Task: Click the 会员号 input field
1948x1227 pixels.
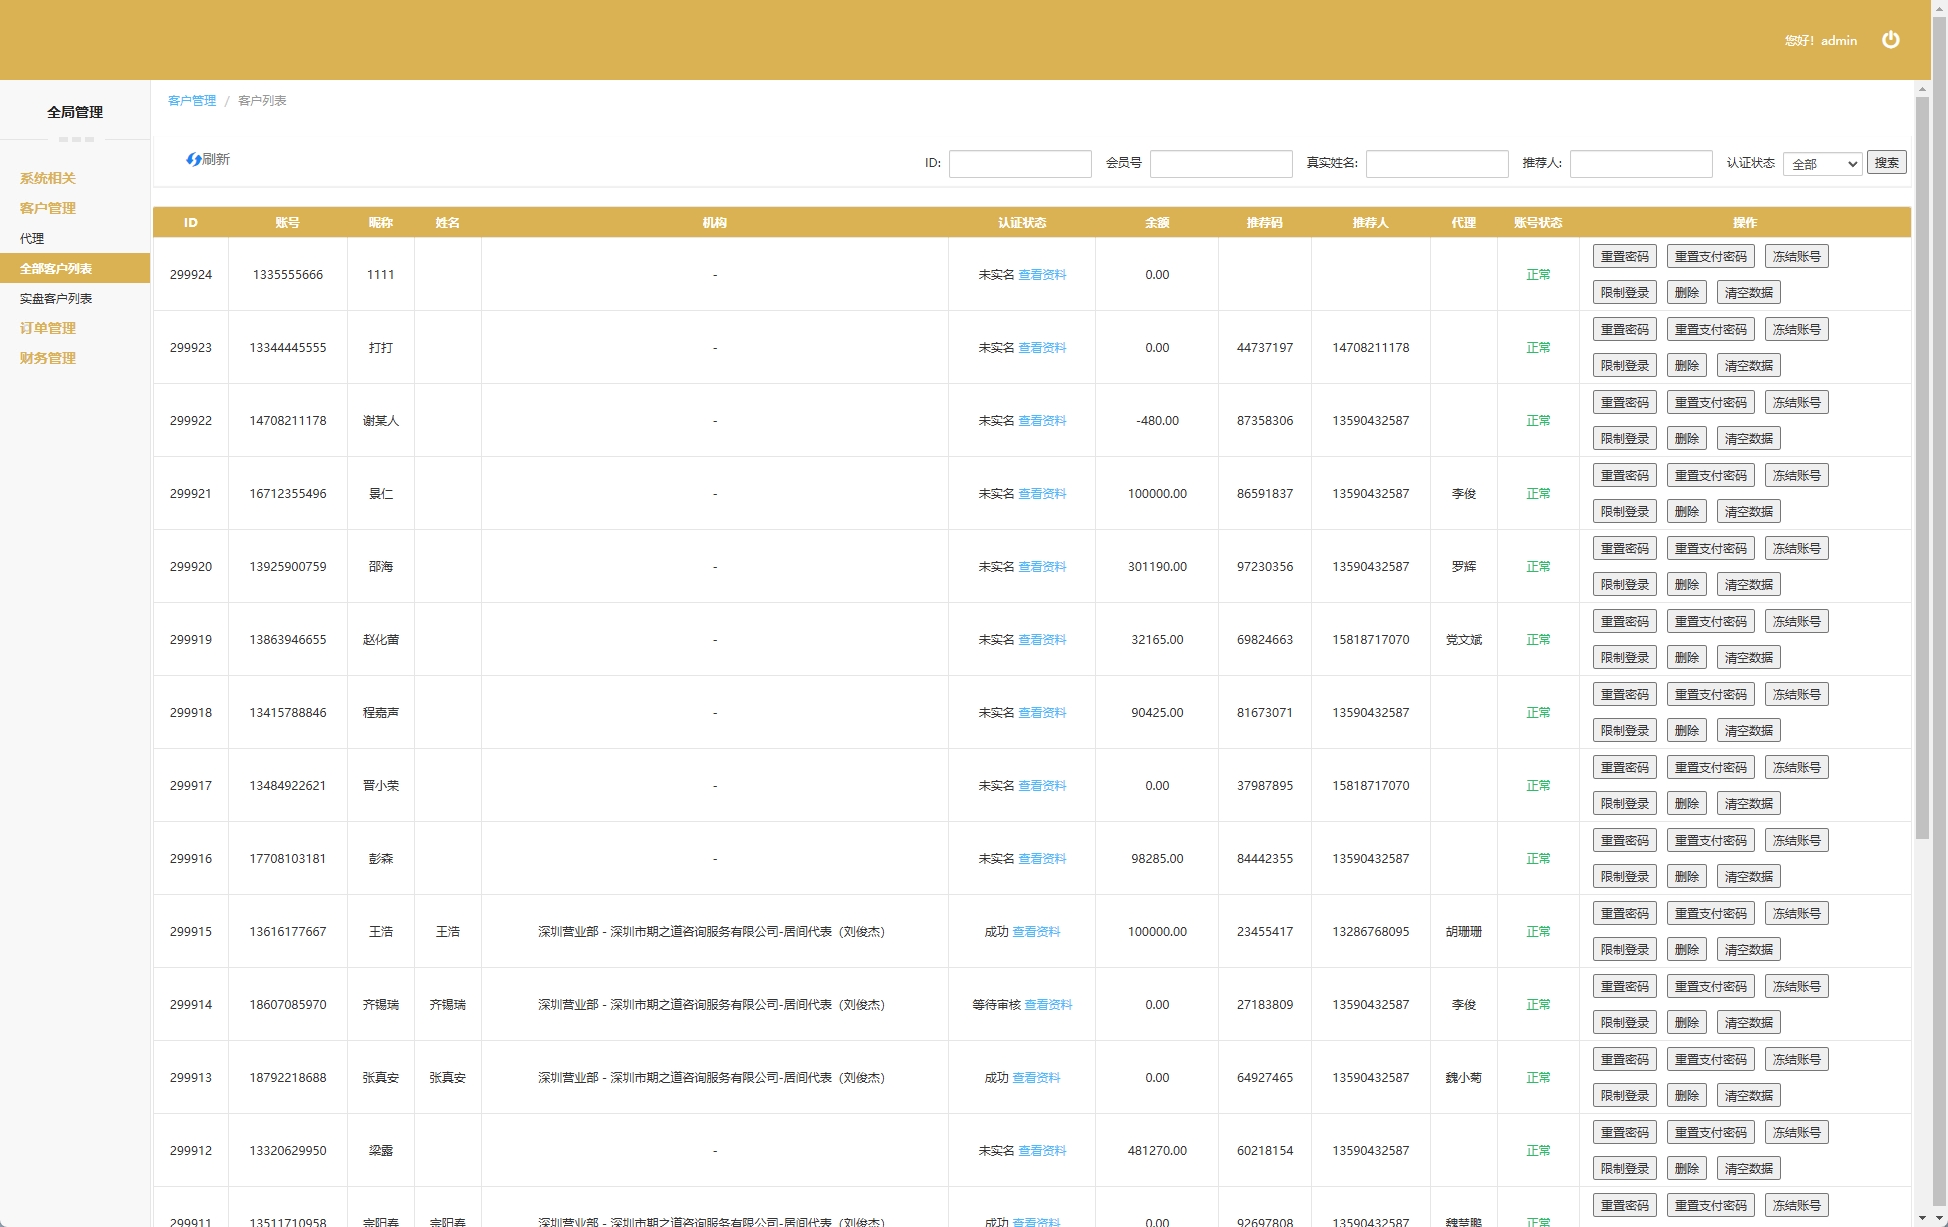Action: click(x=1220, y=164)
